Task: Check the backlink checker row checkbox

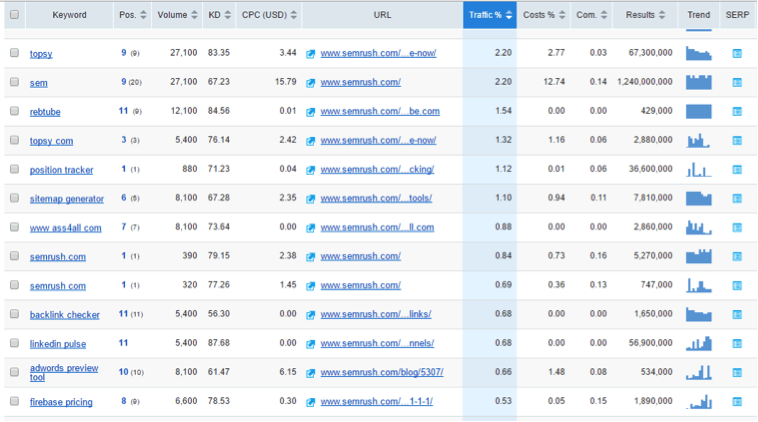Action: [x=15, y=314]
